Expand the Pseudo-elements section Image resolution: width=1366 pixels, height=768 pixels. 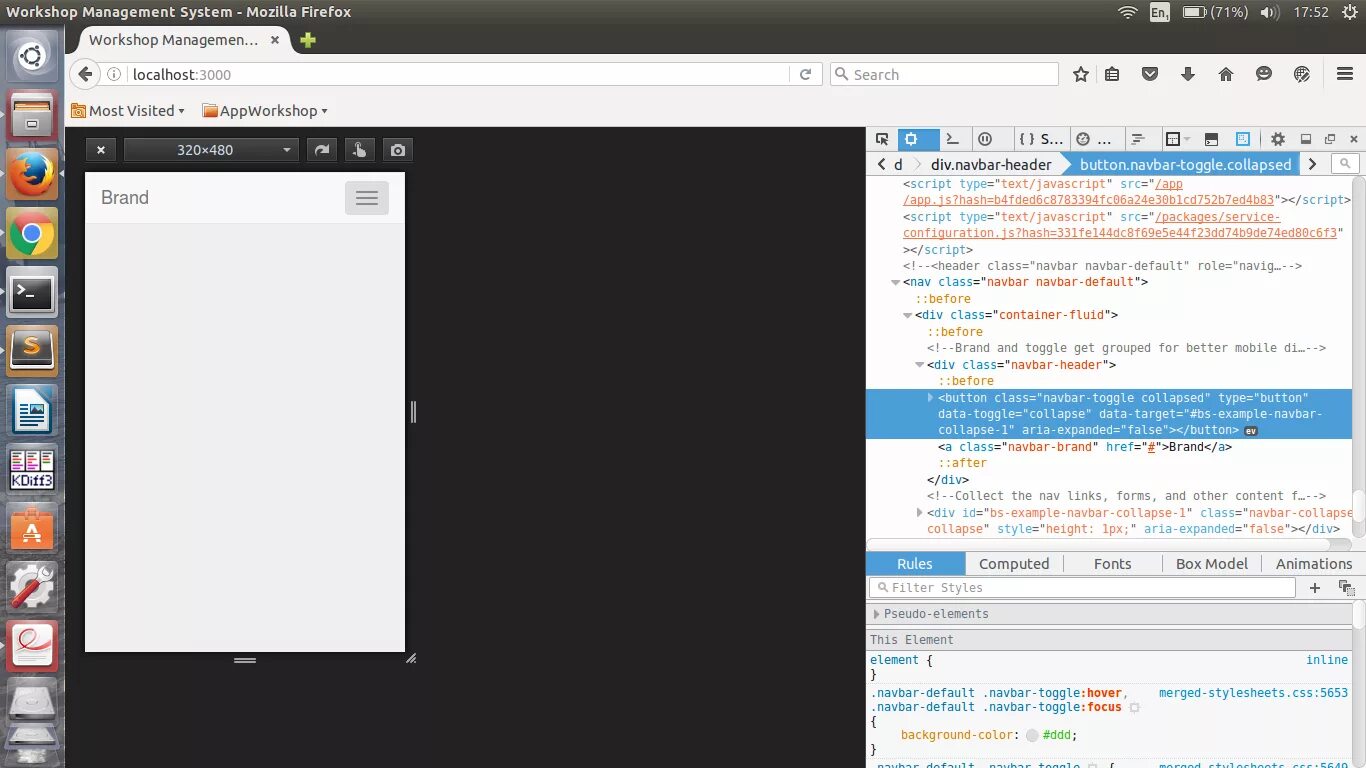pyautogui.click(x=877, y=614)
